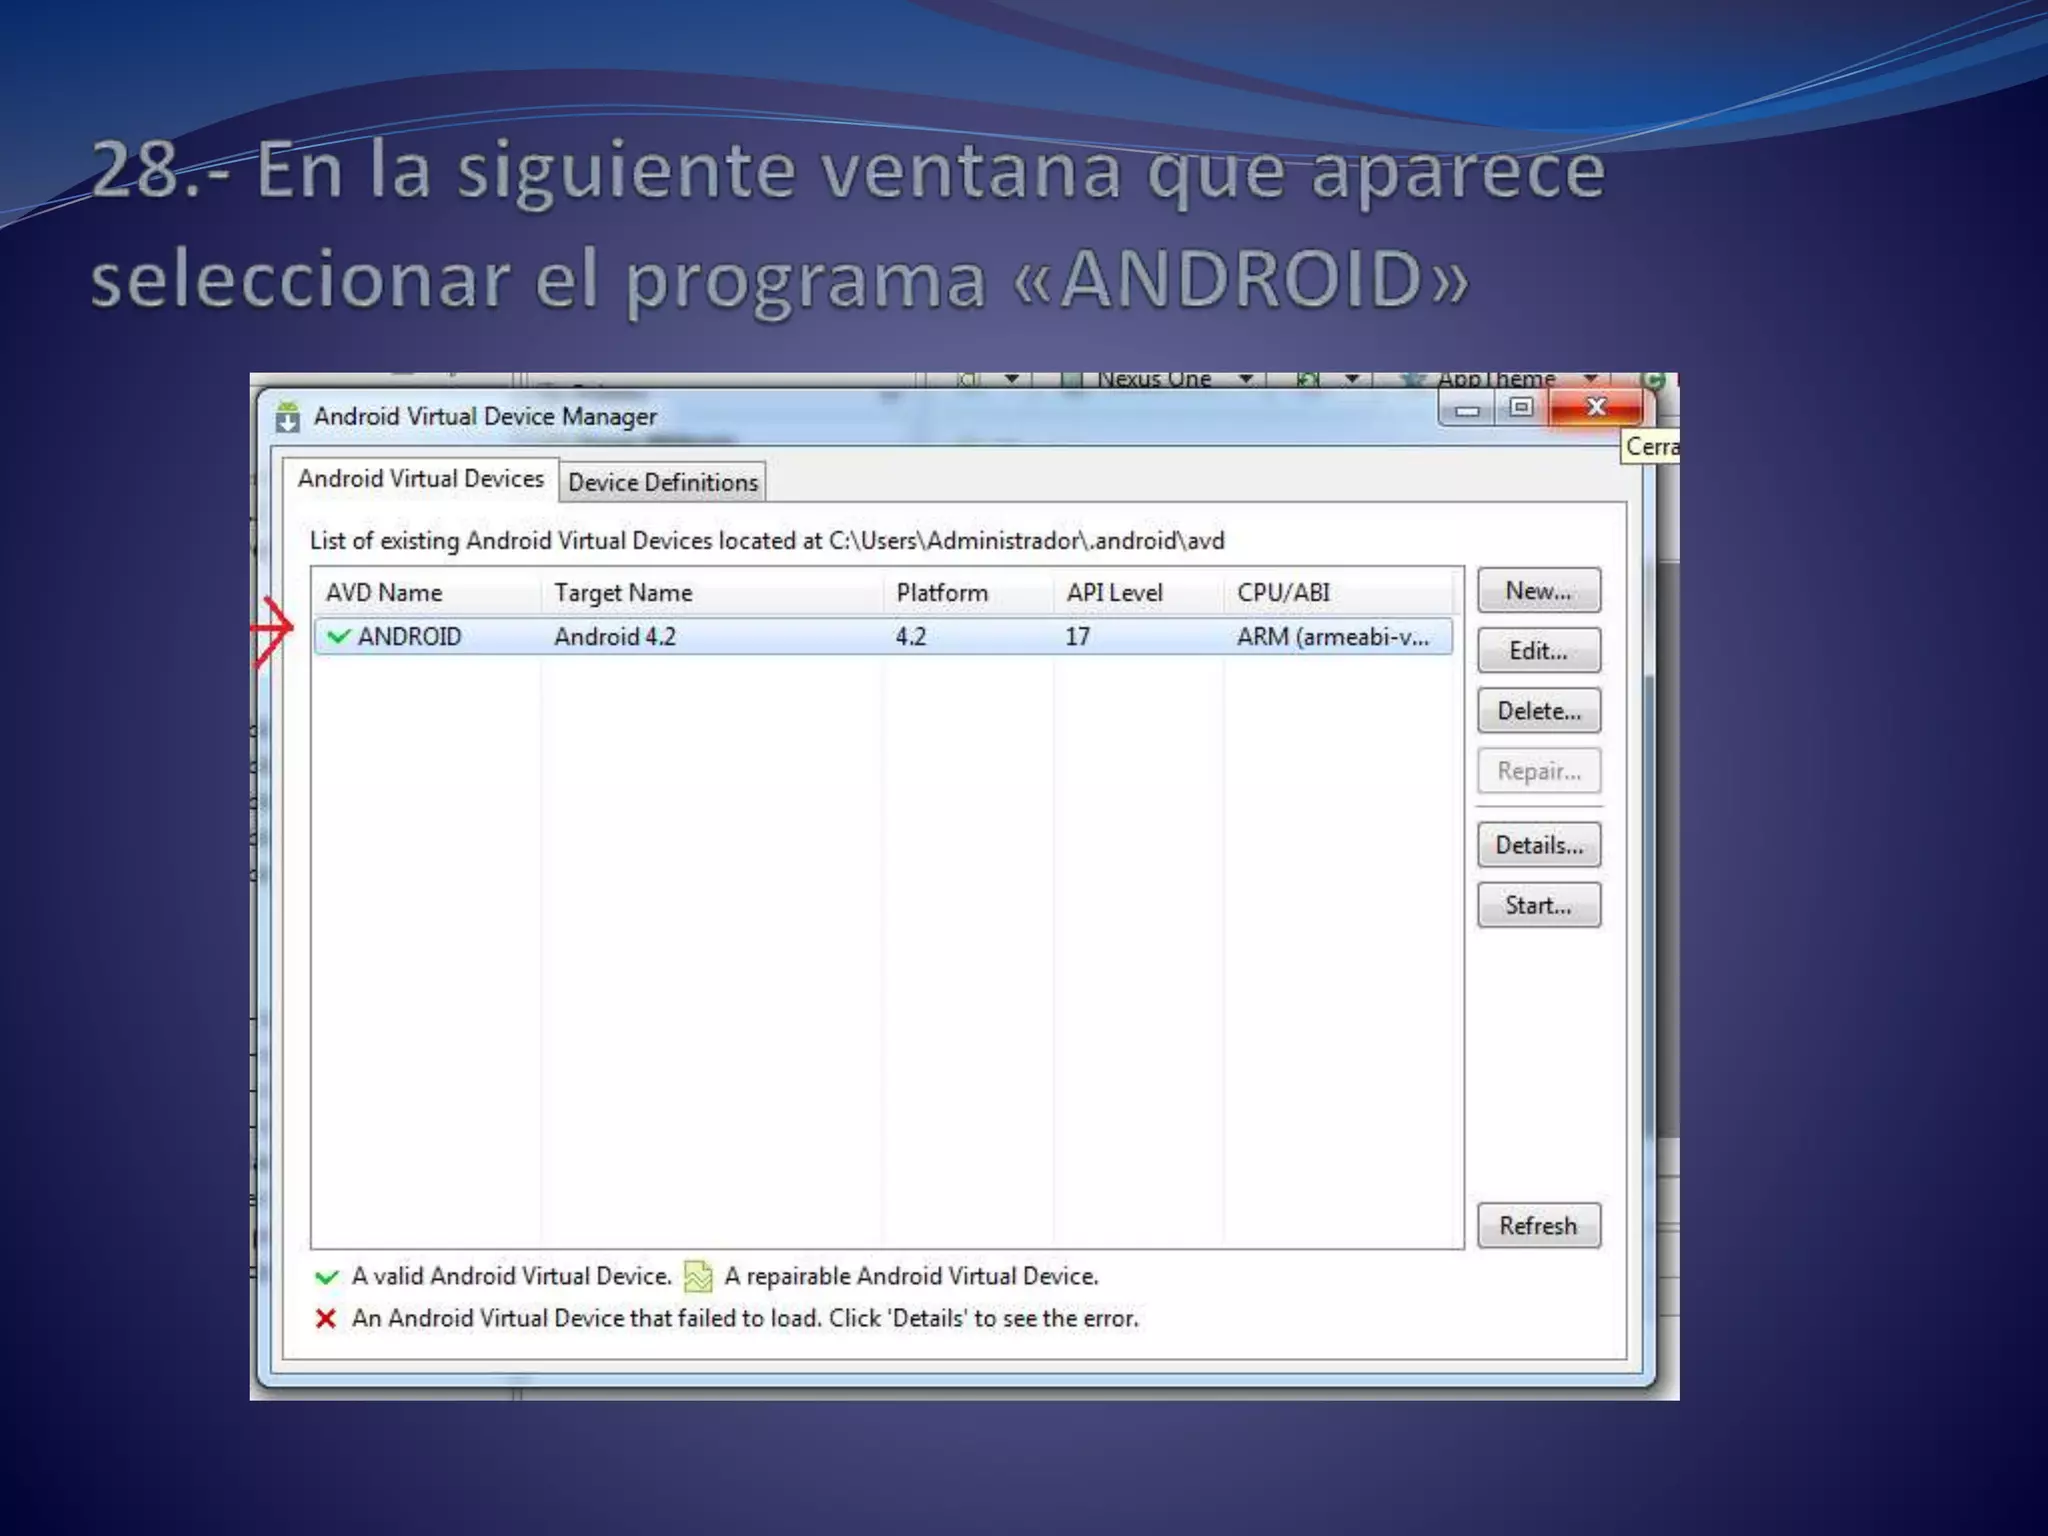The width and height of the screenshot is (2048, 1536).
Task: Click the Edit... button
Action: tap(1538, 651)
